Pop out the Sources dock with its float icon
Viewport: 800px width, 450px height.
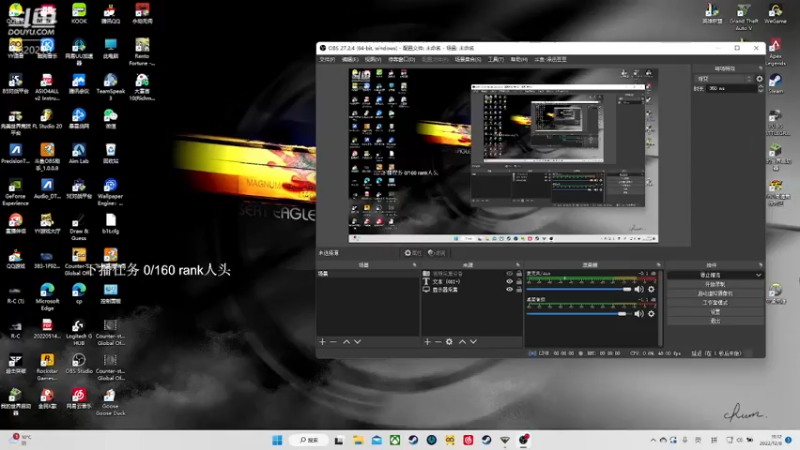[x=518, y=265]
